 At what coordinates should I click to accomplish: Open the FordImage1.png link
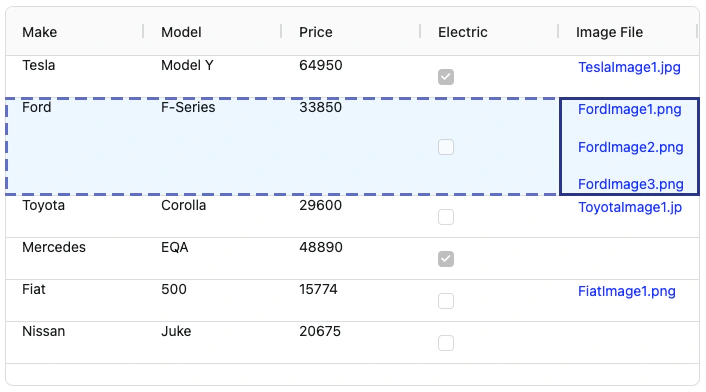point(629,109)
